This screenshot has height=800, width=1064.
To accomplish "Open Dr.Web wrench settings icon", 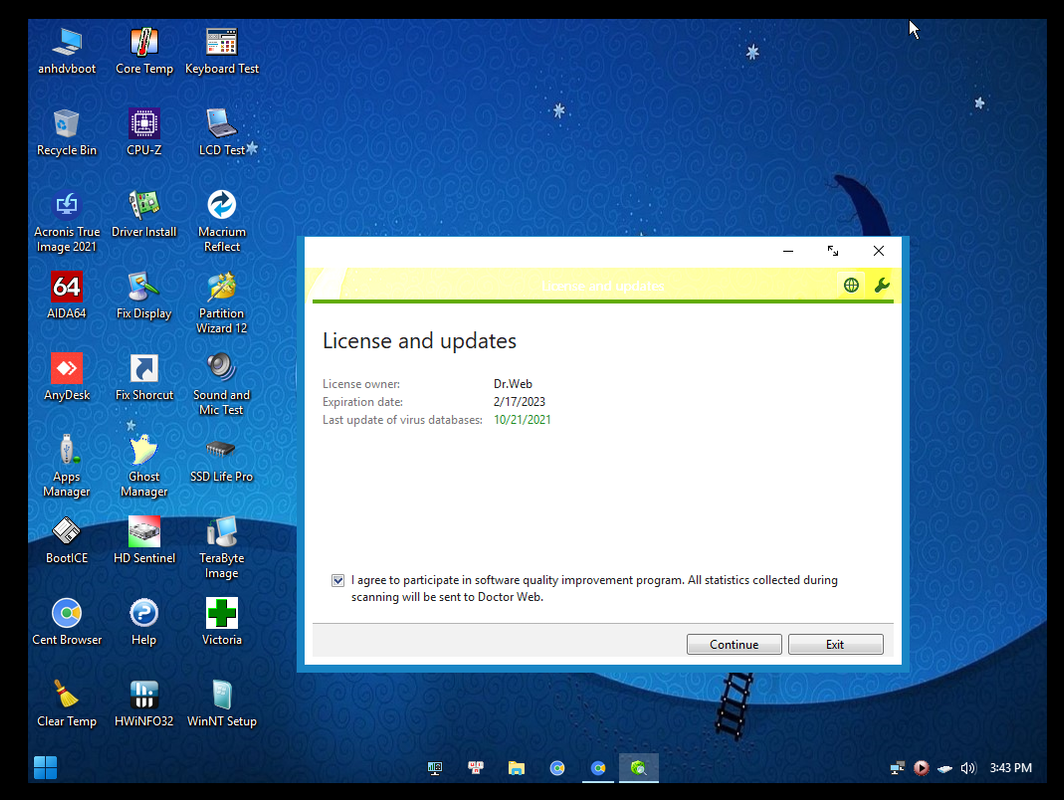I will tap(881, 285).
